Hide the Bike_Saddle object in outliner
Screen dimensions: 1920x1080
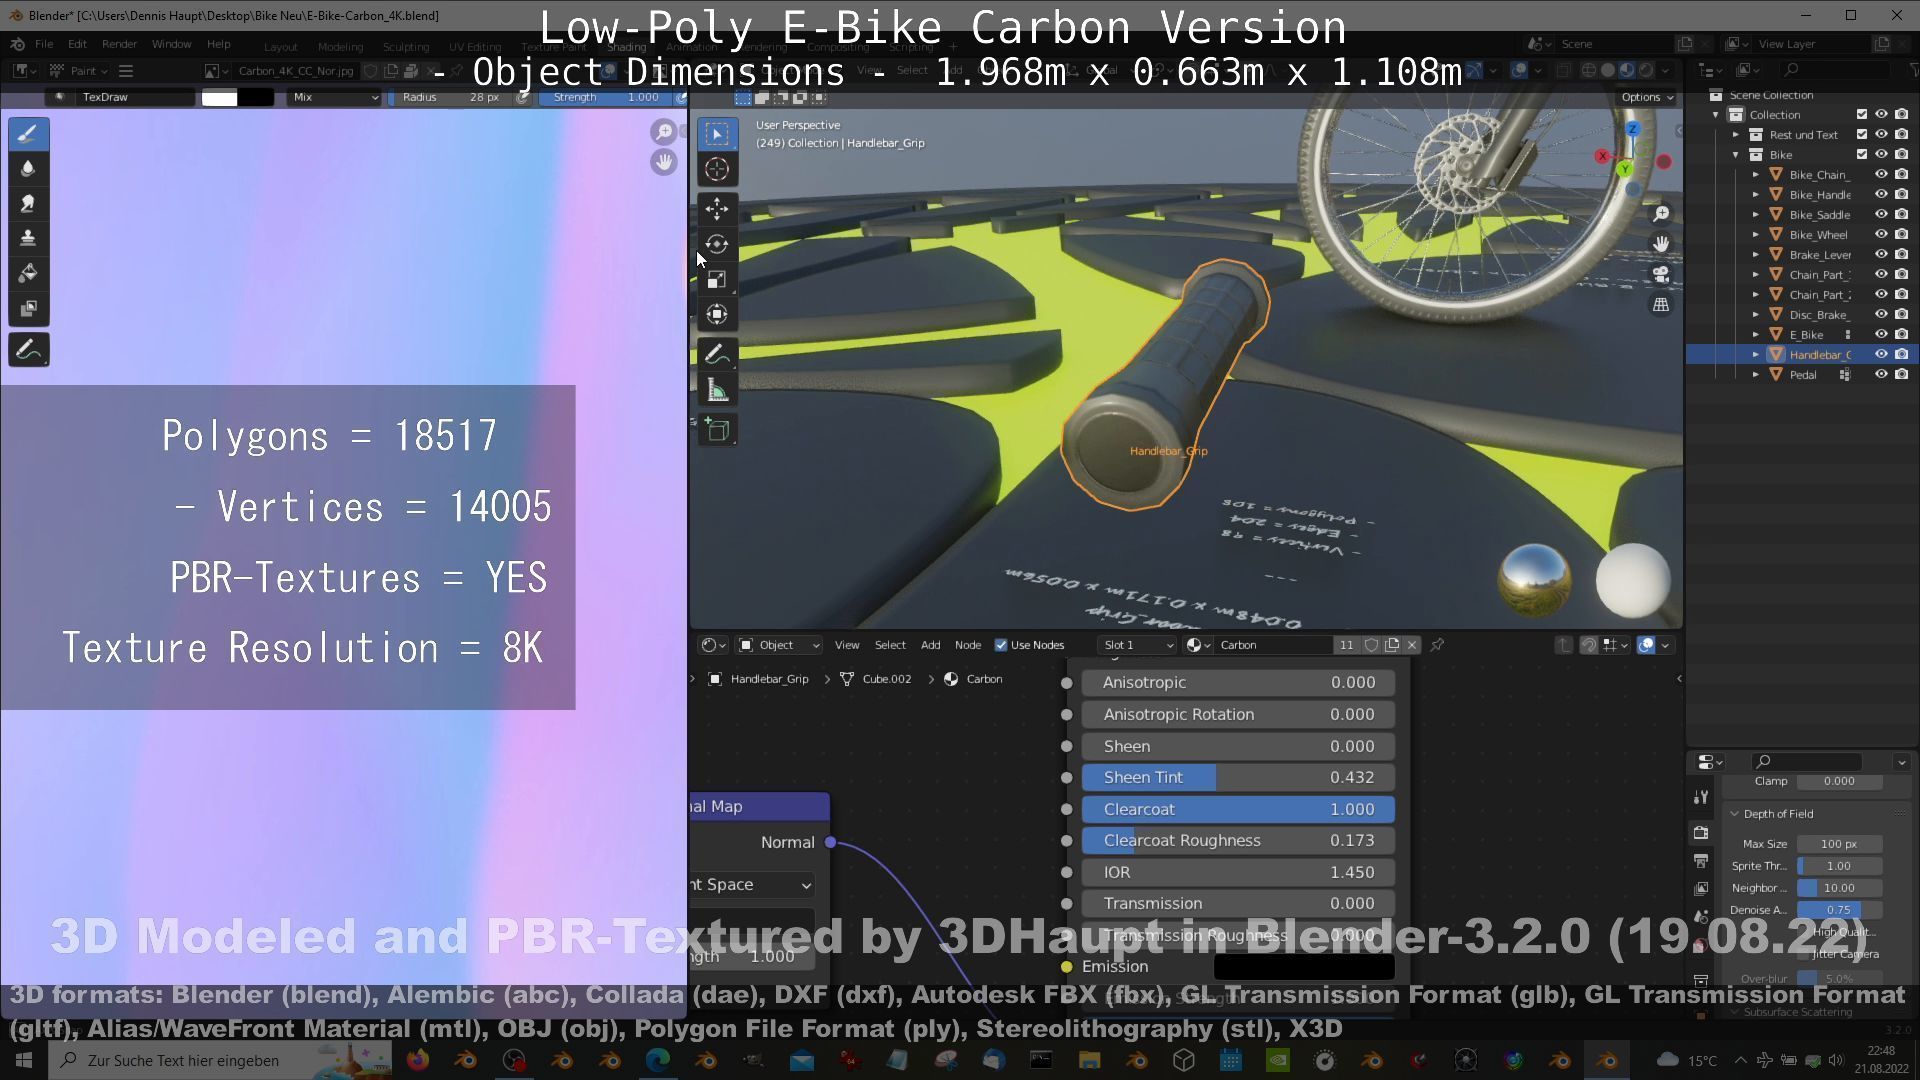[x=1881, y=215]
